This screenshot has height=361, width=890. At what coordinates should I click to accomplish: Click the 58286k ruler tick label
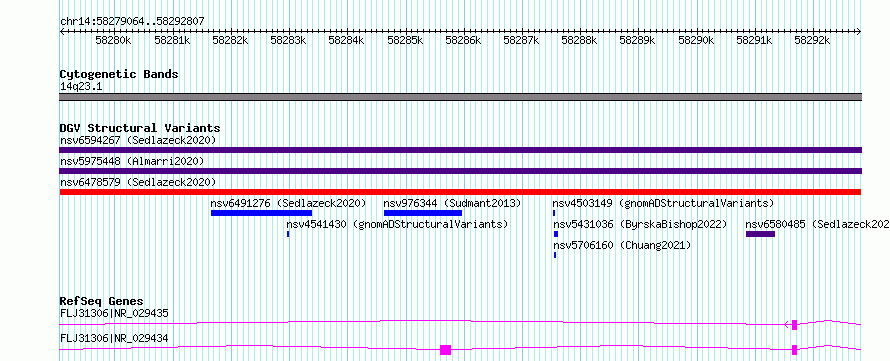coord(463,41)
